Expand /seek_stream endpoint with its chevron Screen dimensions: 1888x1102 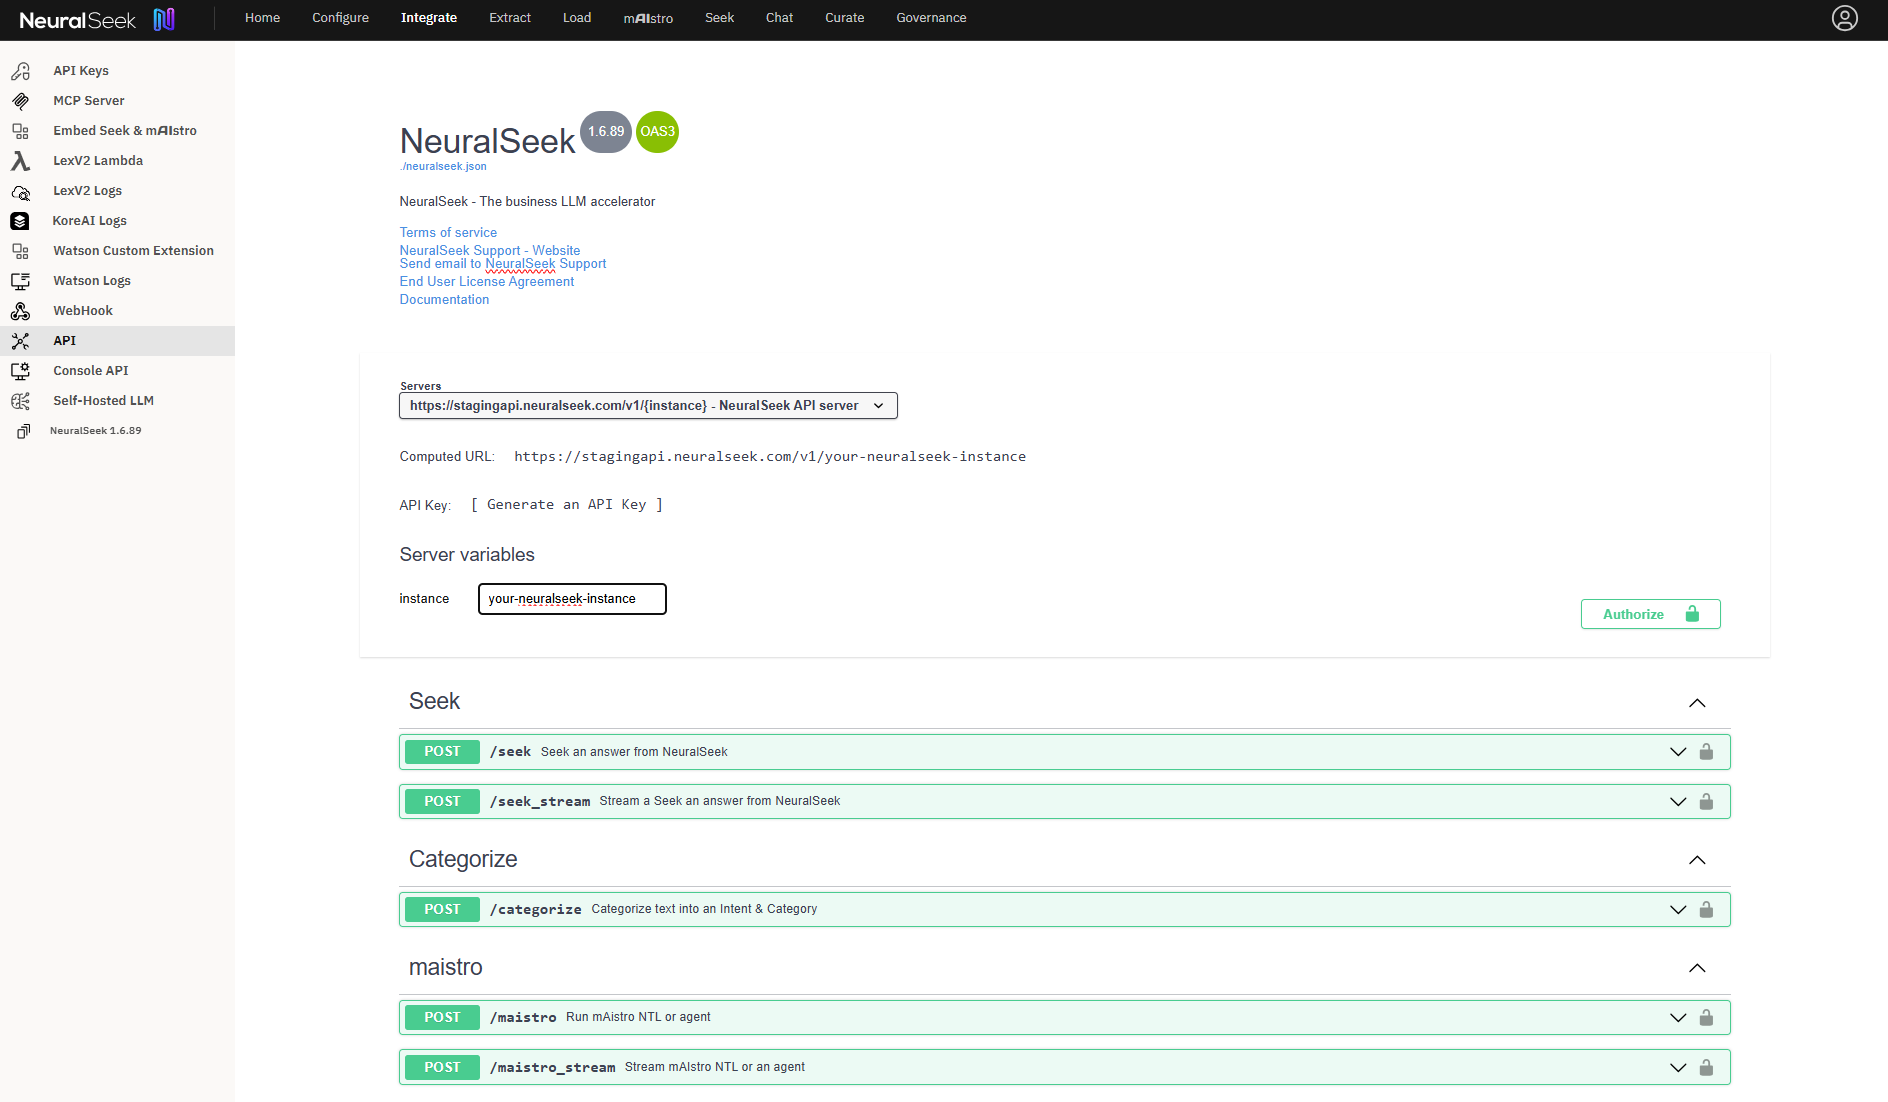1678,802
